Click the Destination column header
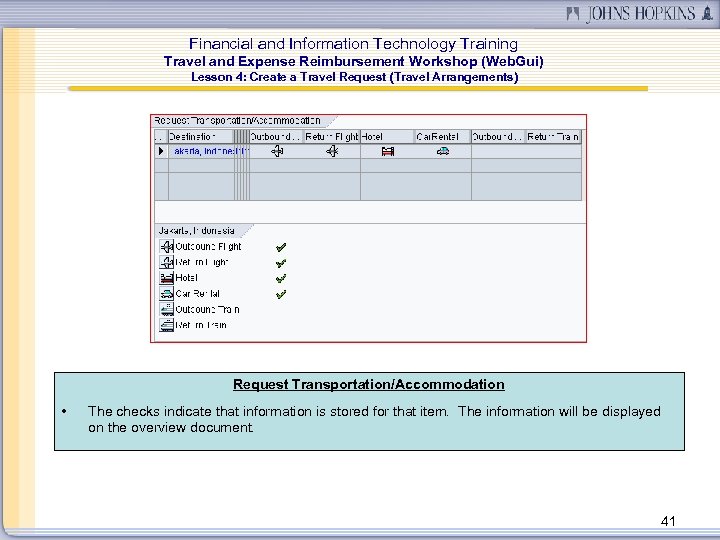The width and height of the screenshot is (720, 540). [201, 137]
